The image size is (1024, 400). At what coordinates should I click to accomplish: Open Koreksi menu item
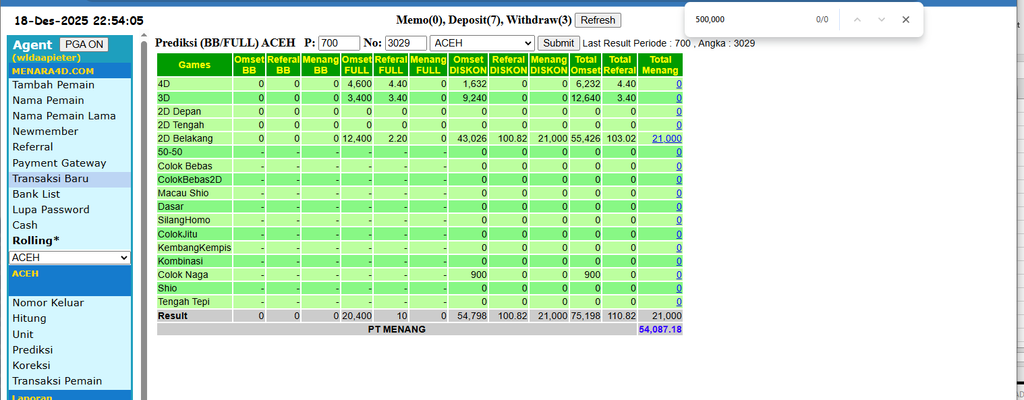pyautogui.click(x=31, y=365)
